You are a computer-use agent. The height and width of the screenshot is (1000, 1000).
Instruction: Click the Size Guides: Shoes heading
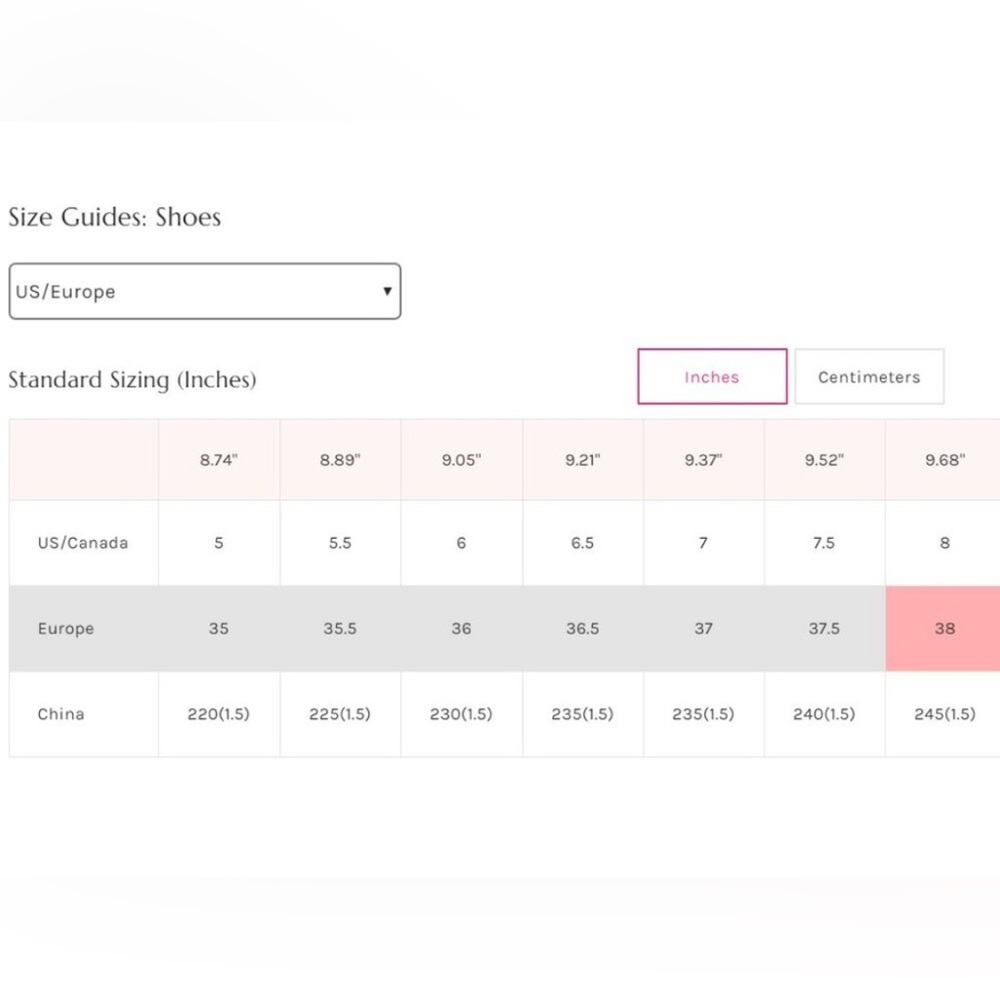pyautogui.click(x=115, y=217)
